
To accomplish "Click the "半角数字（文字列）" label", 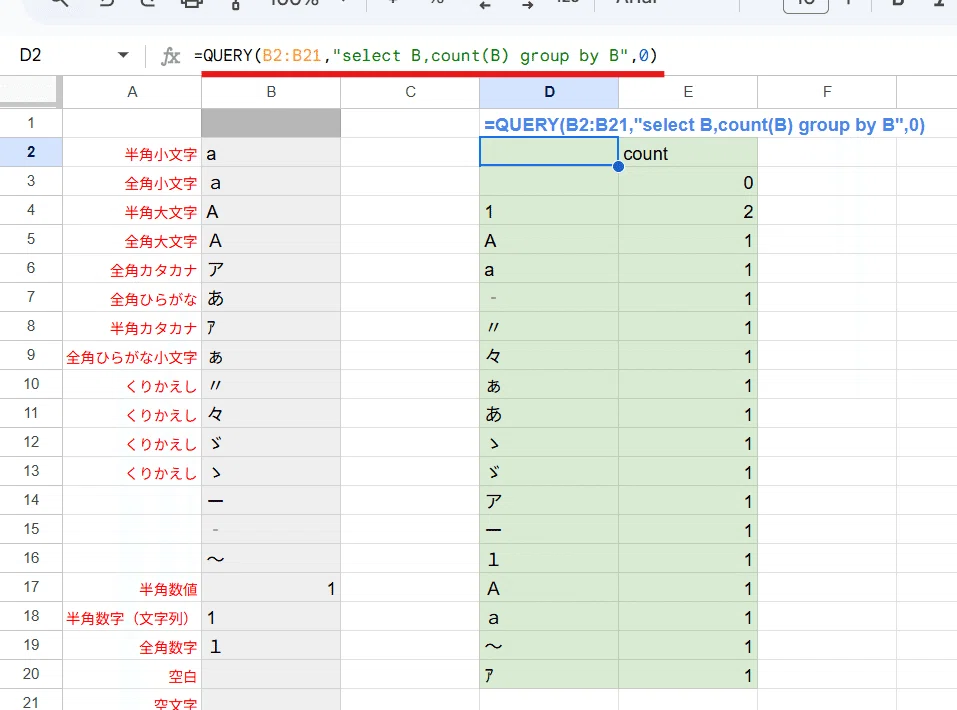I will coord(128,618).
